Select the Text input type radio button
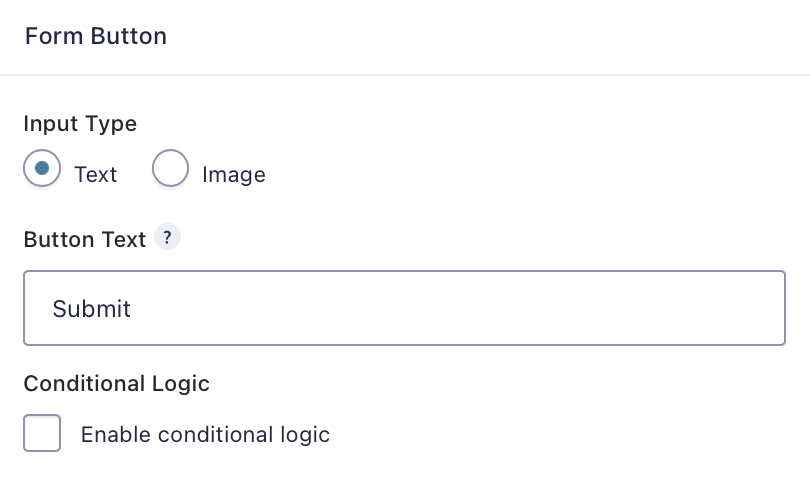810x502 pixels. [42, 168]
